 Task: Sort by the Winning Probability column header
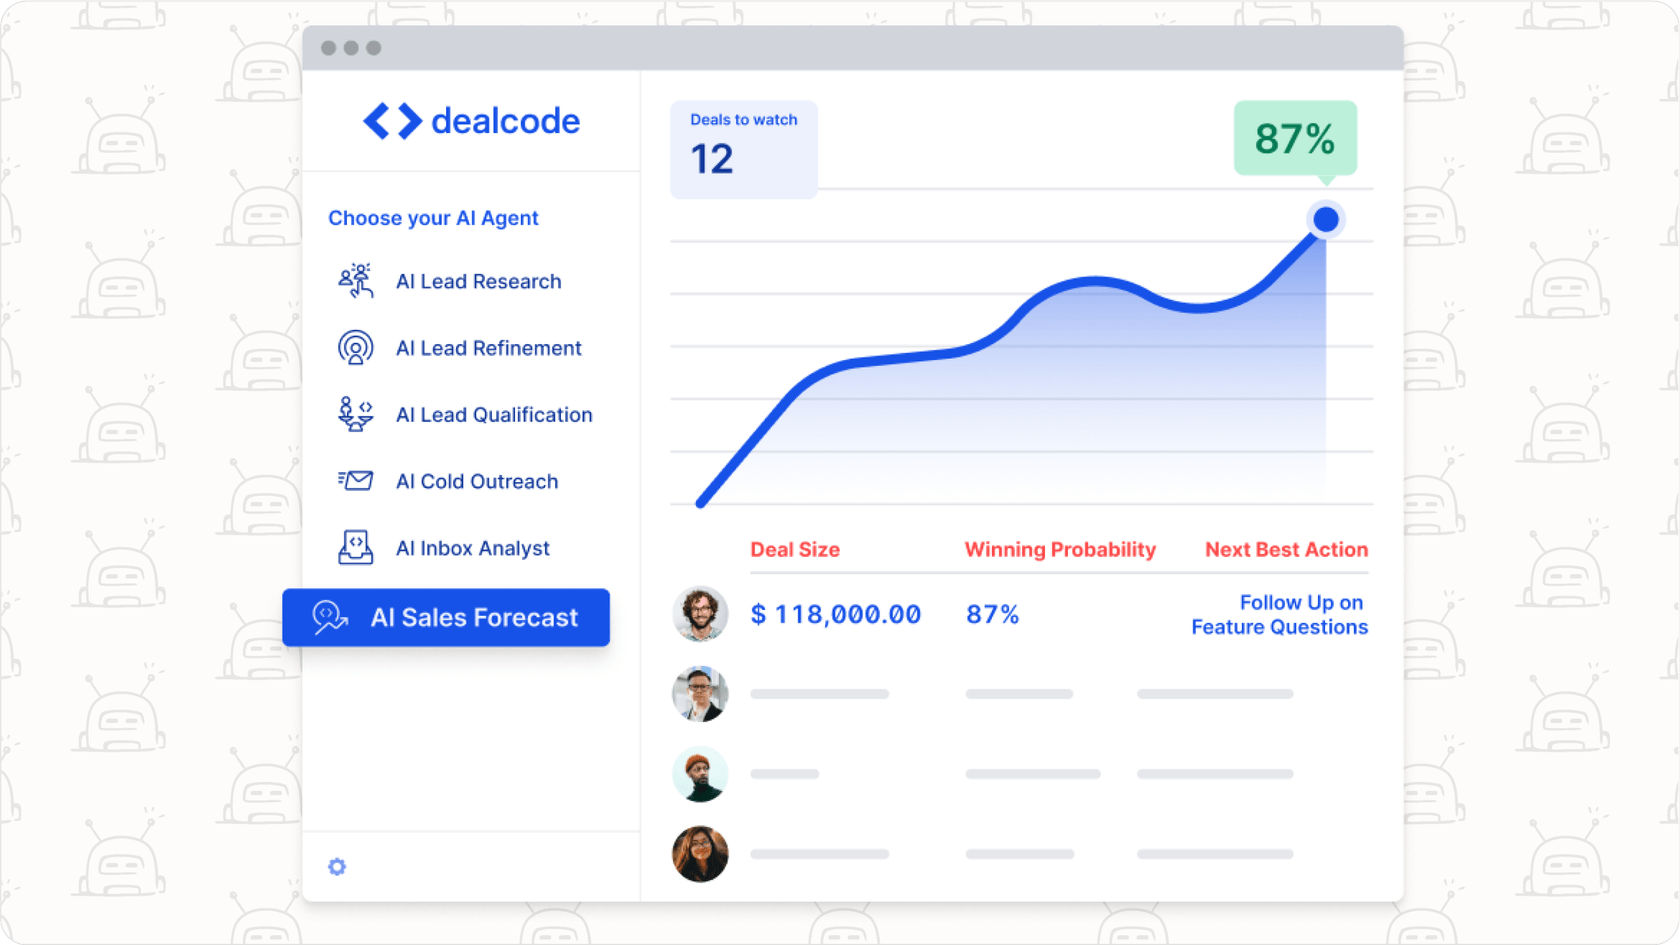(x=1060, y=549)
